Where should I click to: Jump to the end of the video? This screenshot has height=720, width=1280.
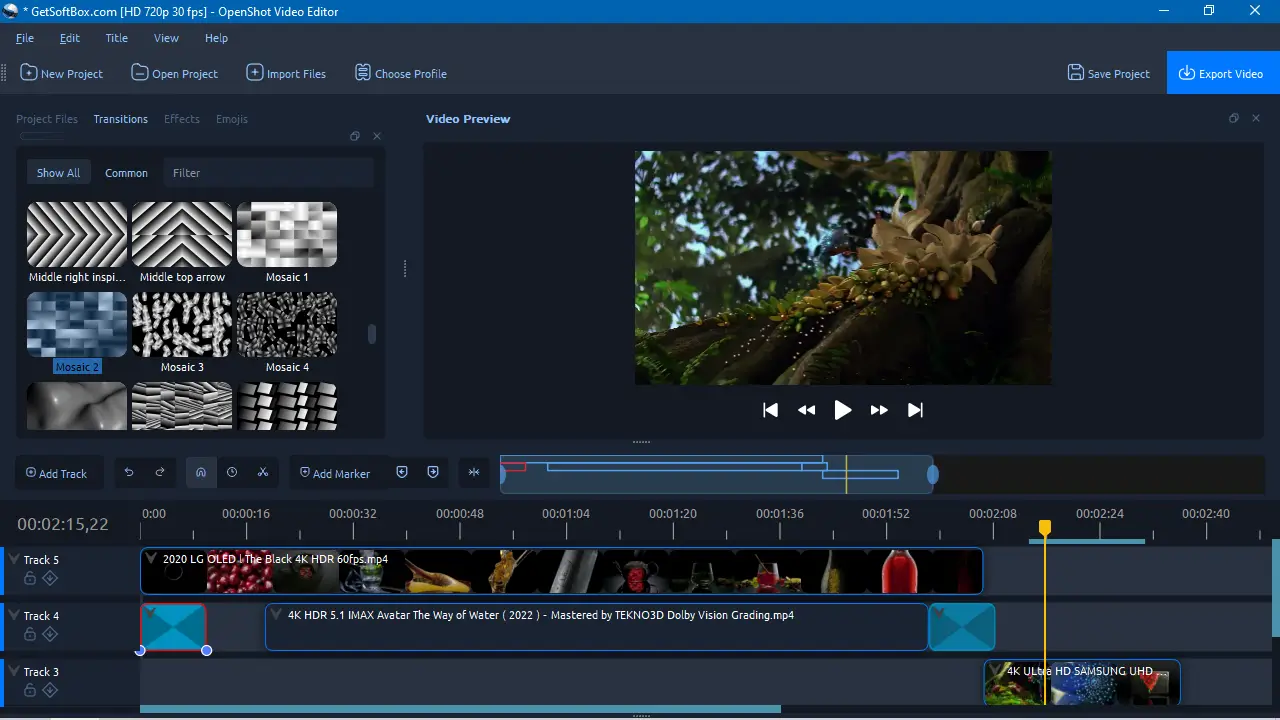click(915, 410)
